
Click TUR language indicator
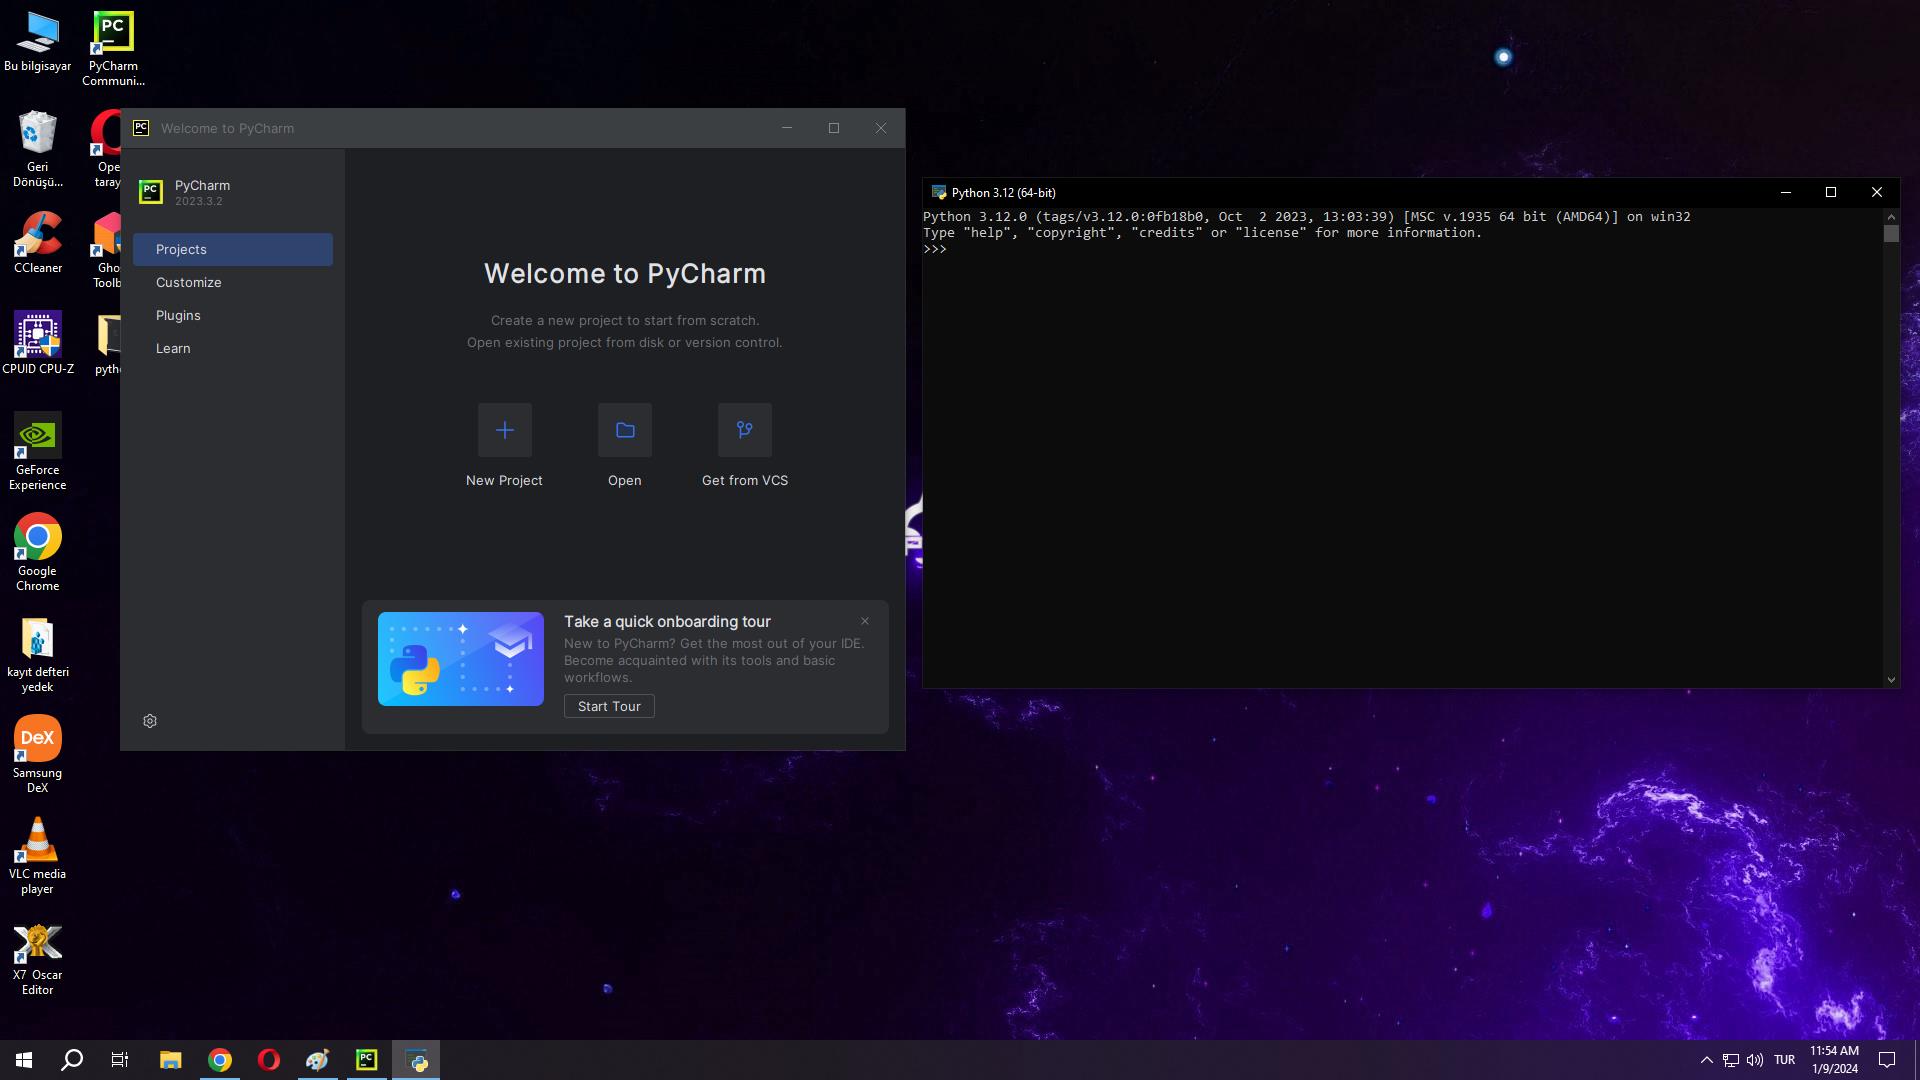pos(1785,1060)
